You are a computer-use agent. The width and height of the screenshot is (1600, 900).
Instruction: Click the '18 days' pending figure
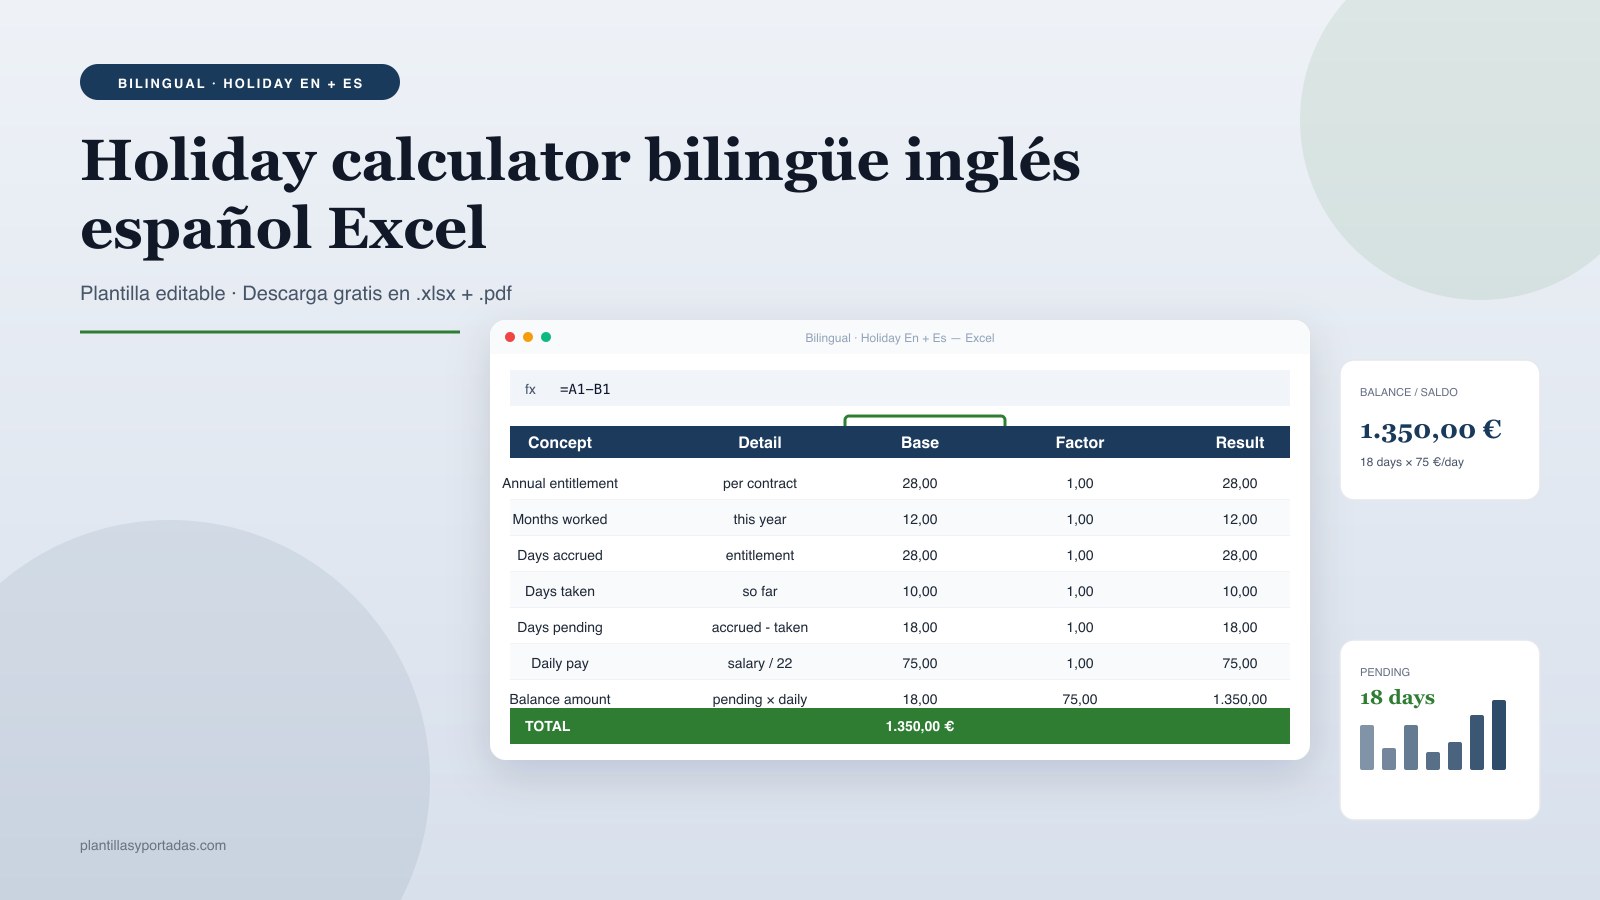(1397, 697)
